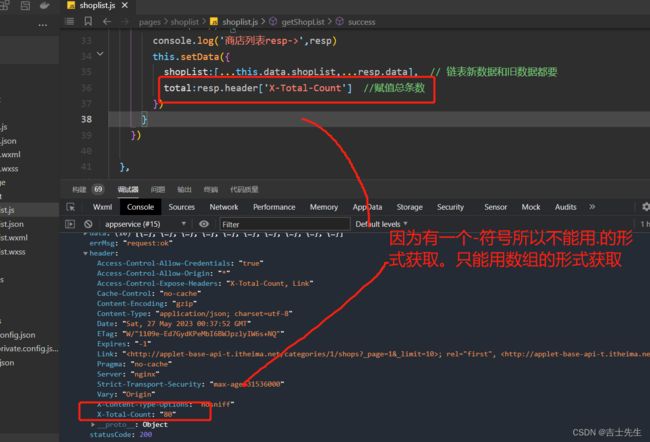Switch to the 终端 panel tab
Screen dimensions: 650x442
[211, 189]
